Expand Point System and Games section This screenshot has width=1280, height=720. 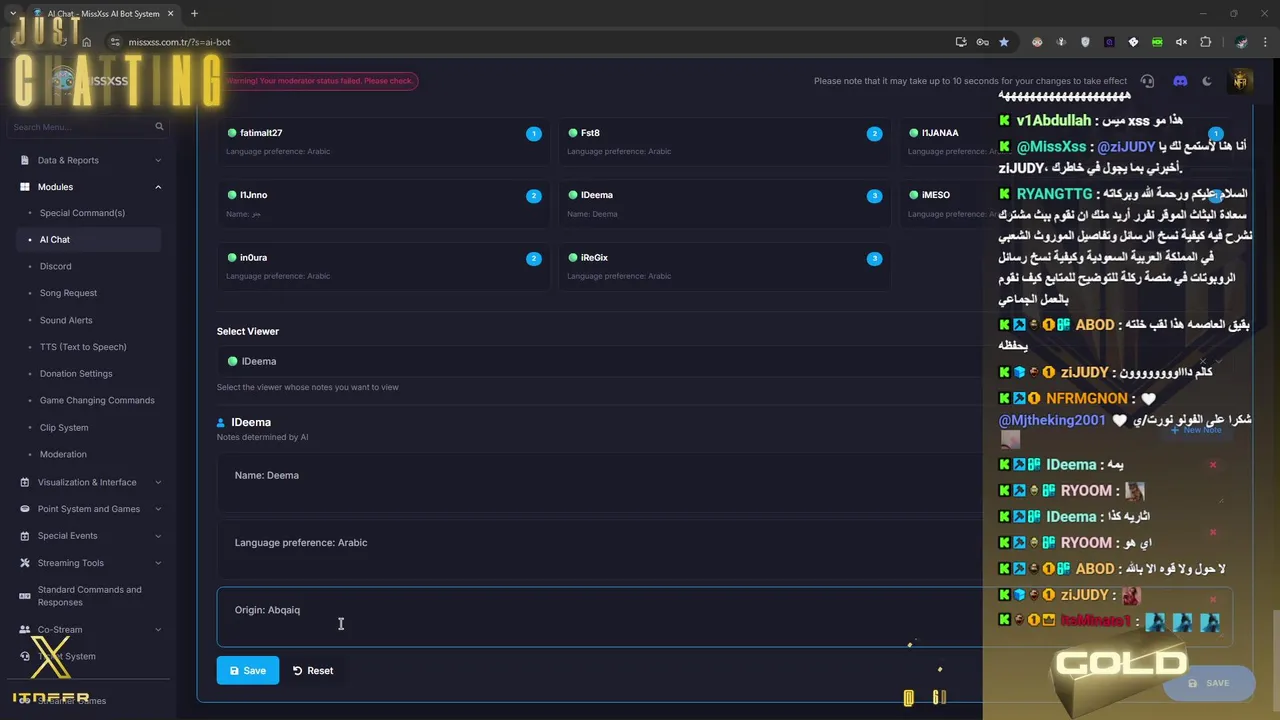click(x=158, y=509)
